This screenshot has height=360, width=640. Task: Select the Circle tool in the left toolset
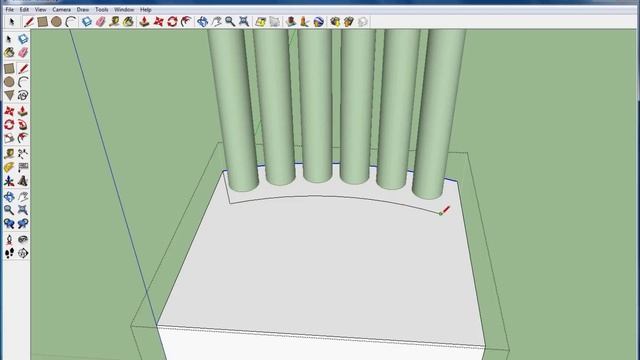pyautogui.click(x=9, y=82)
